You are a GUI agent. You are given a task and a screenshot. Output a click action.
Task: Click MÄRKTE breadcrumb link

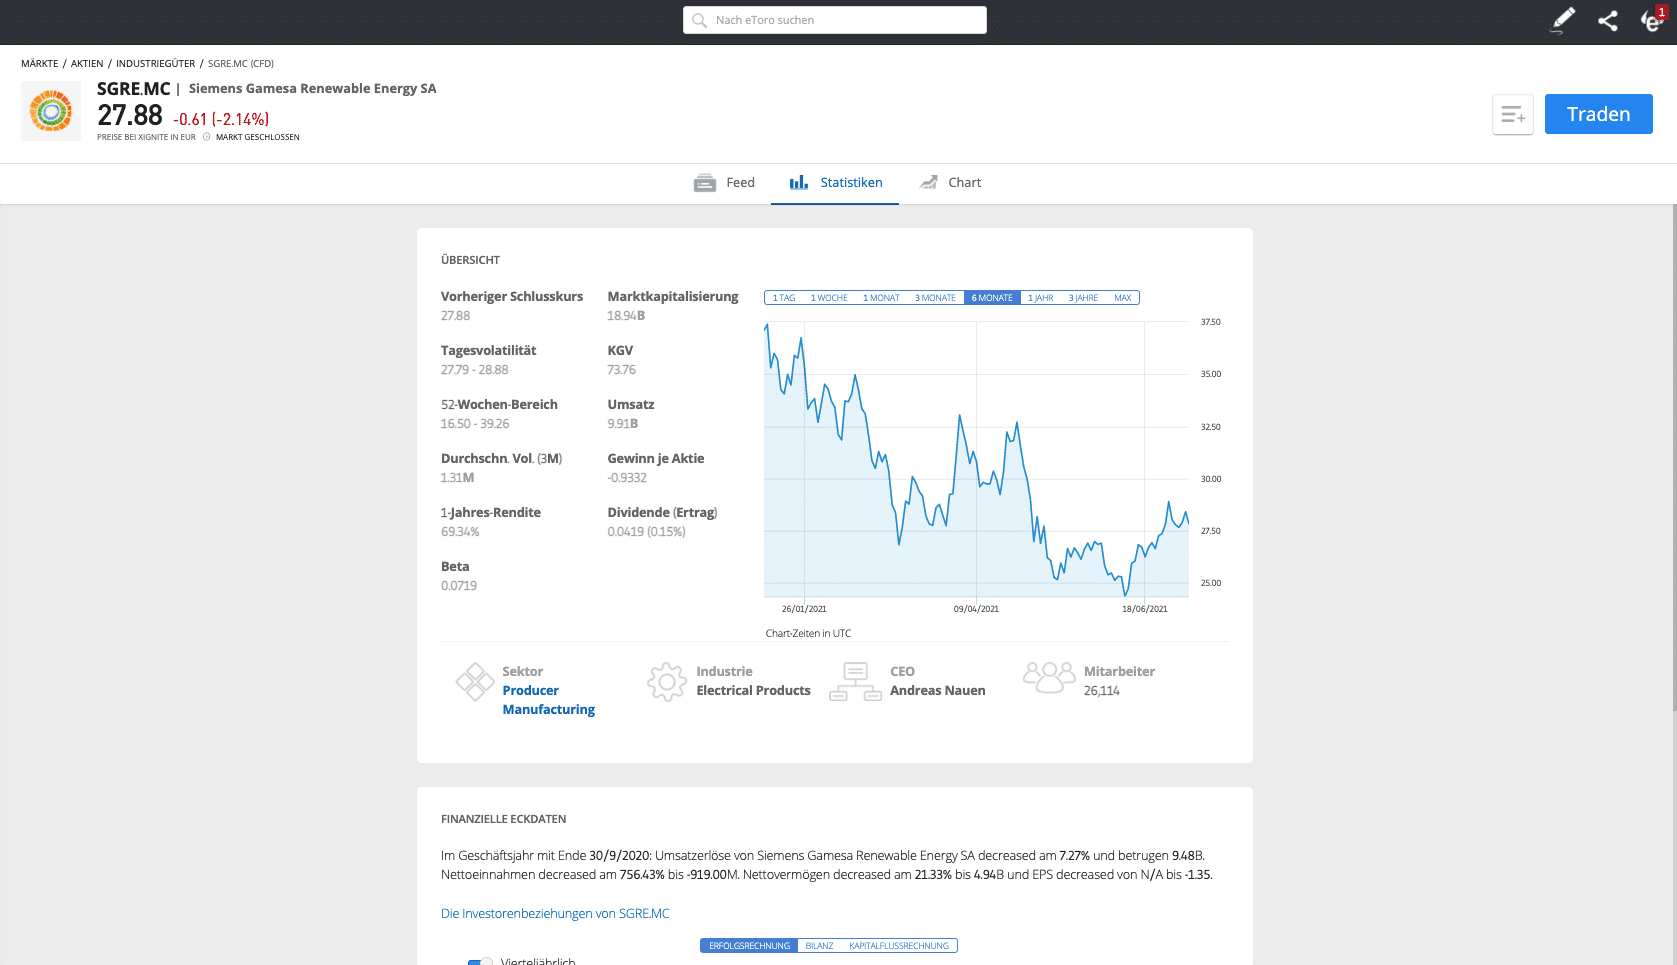tap(40, 64)
